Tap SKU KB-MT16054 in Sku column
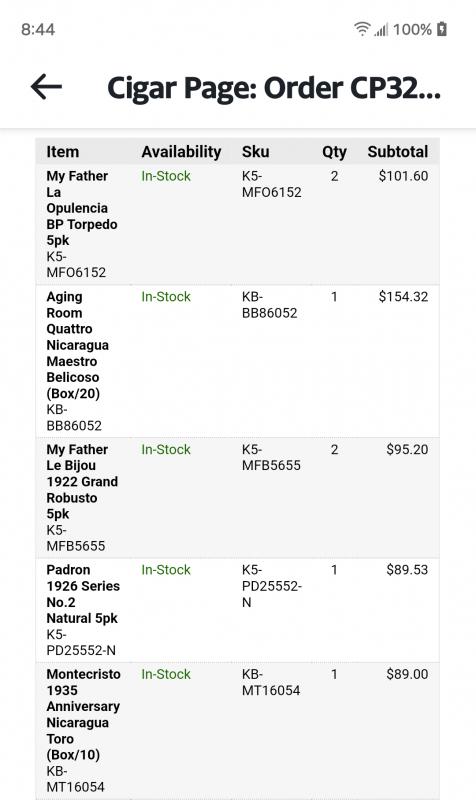The width and height of the screenshot is (476, 800). click(271, 682)
